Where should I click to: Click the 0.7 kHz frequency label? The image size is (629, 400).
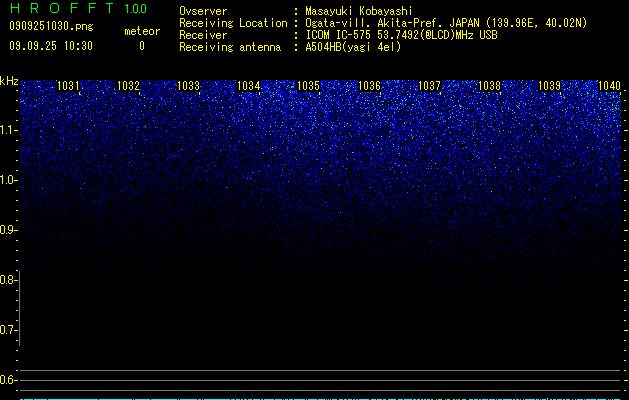(x=8, y=330)
